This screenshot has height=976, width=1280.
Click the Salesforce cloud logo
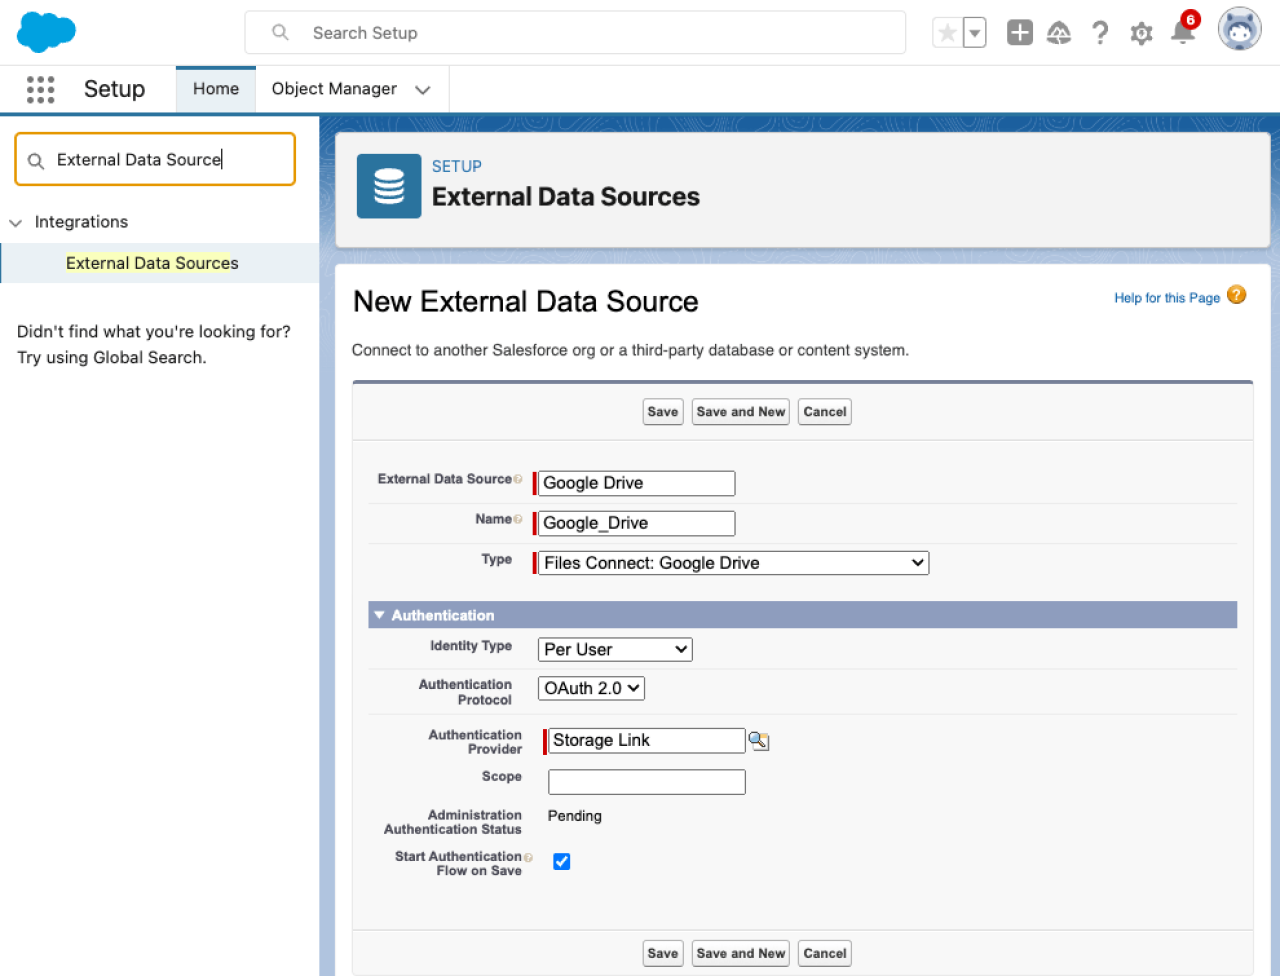[46, 32]
